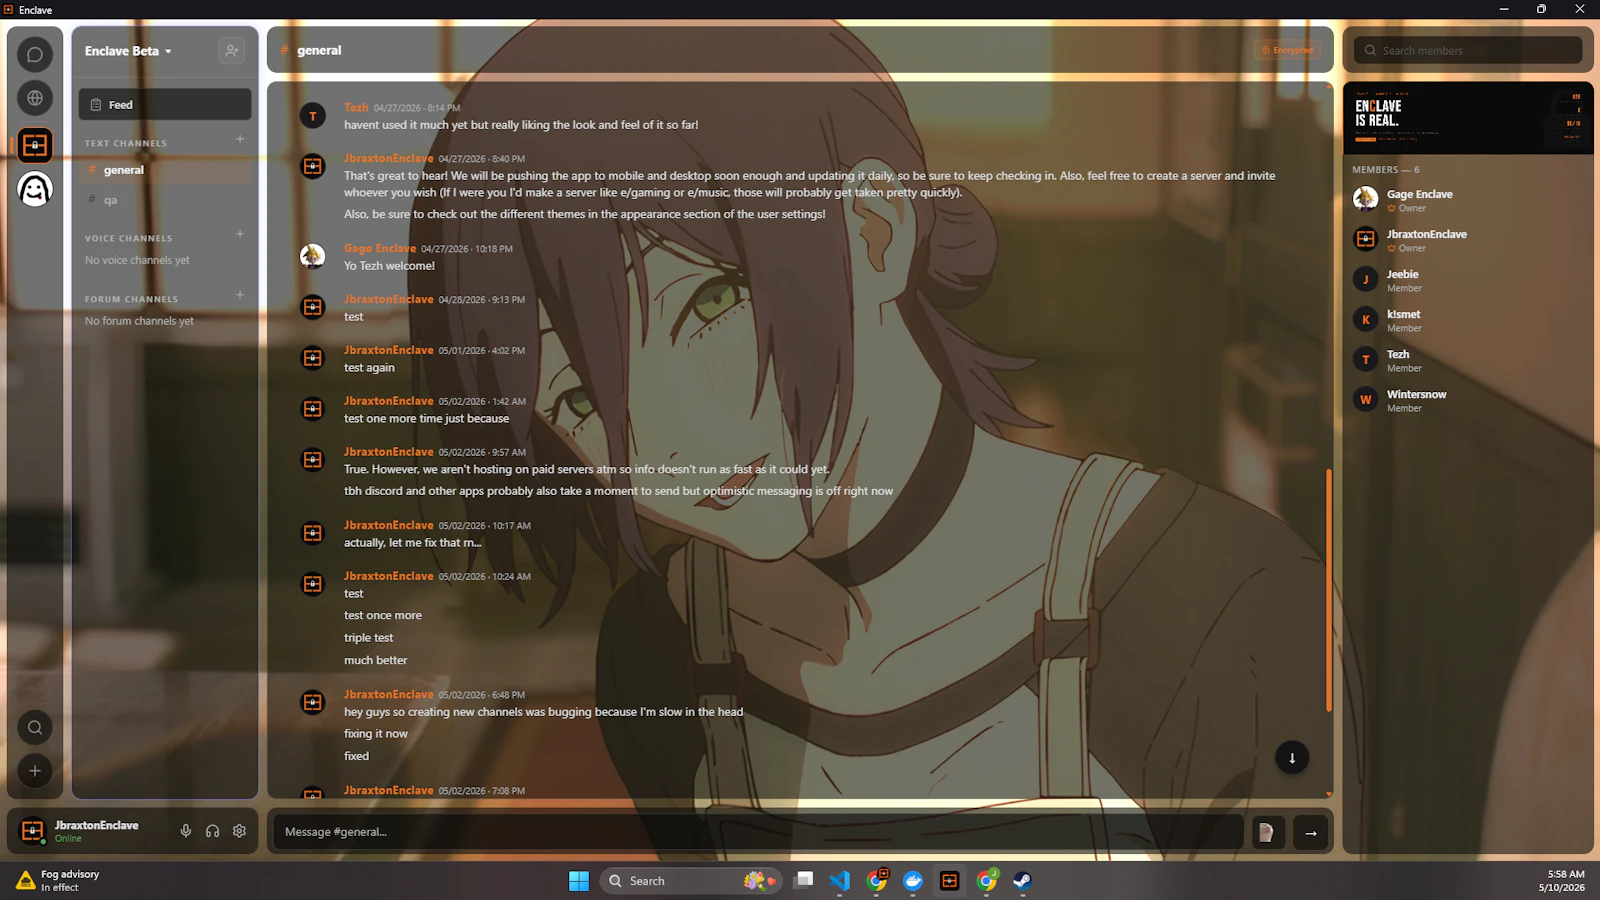The width and height of the screenshot is (1600, 900).
Task: Open k!smet's avatar in the members list
Action: pos(1365,319)
